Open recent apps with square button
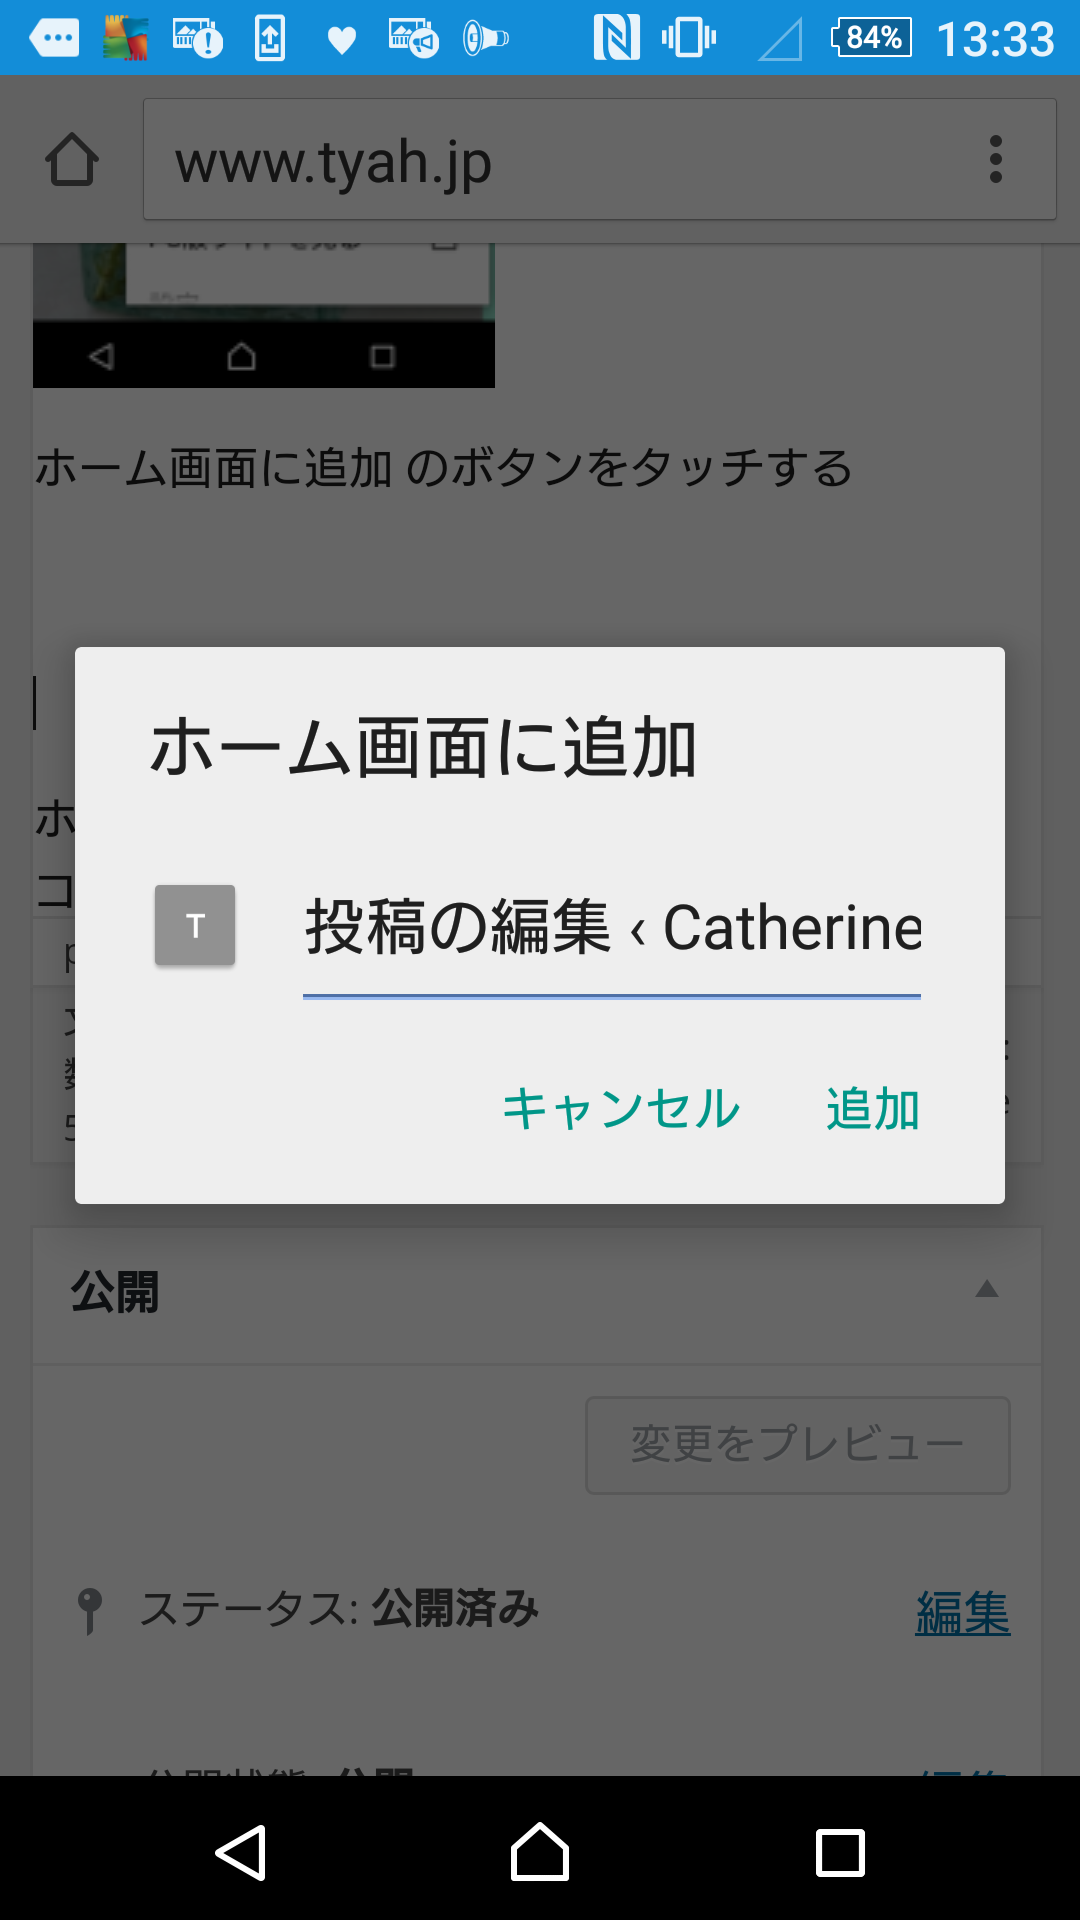Screen dimensions: 1080x1920 (840, 1853)
